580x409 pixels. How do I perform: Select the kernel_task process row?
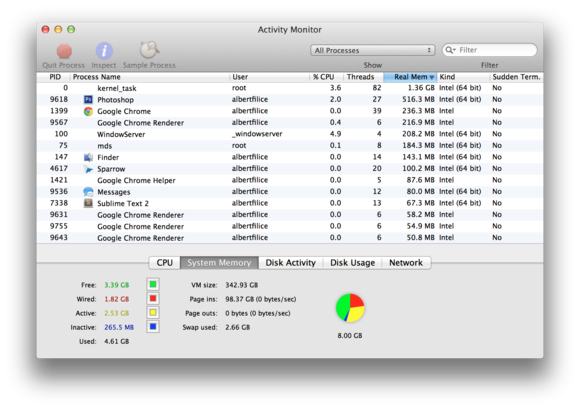coord(290,88)
